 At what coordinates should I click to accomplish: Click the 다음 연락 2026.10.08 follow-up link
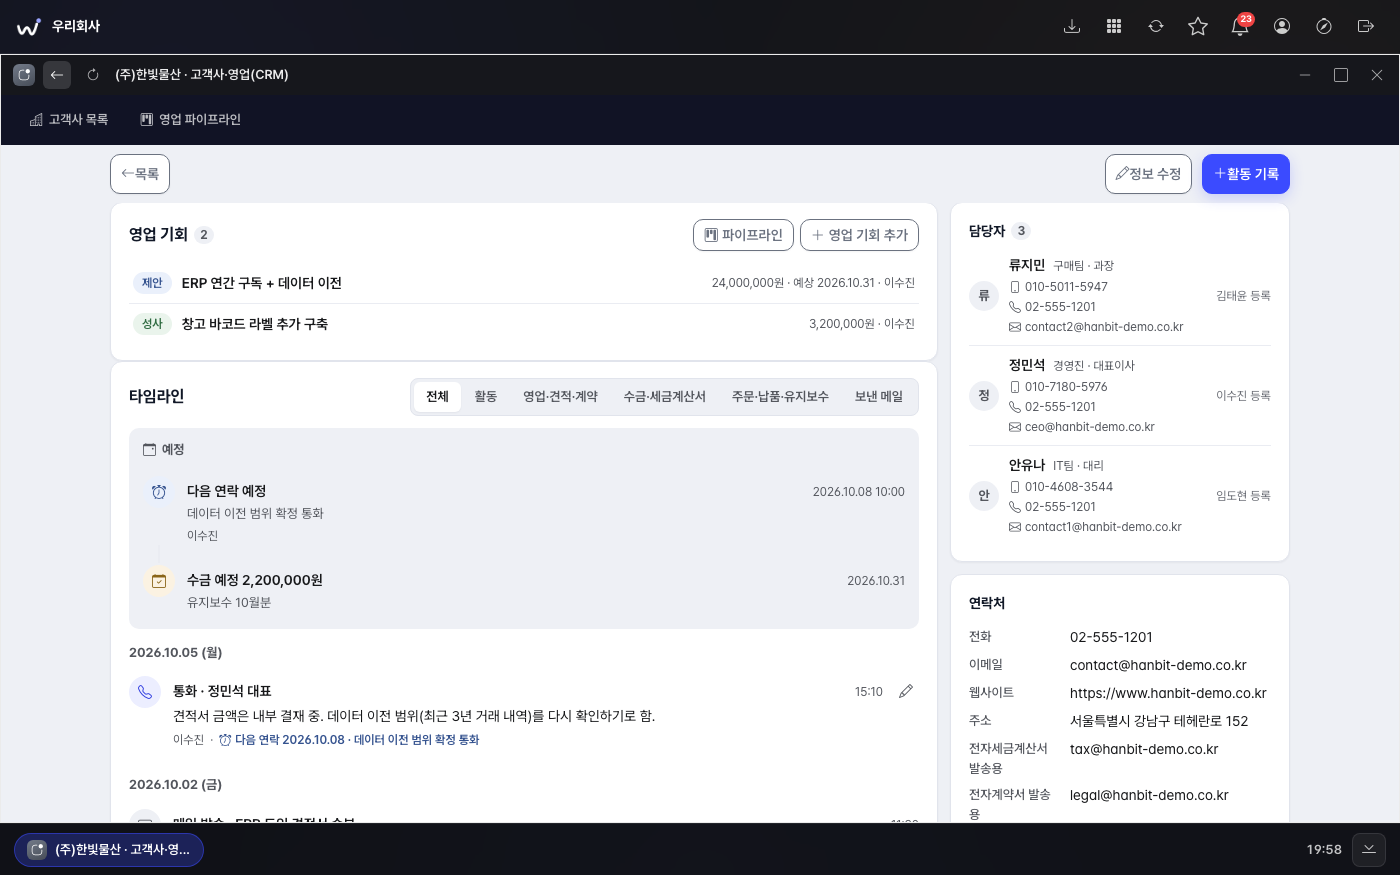[x=349, y=740]
